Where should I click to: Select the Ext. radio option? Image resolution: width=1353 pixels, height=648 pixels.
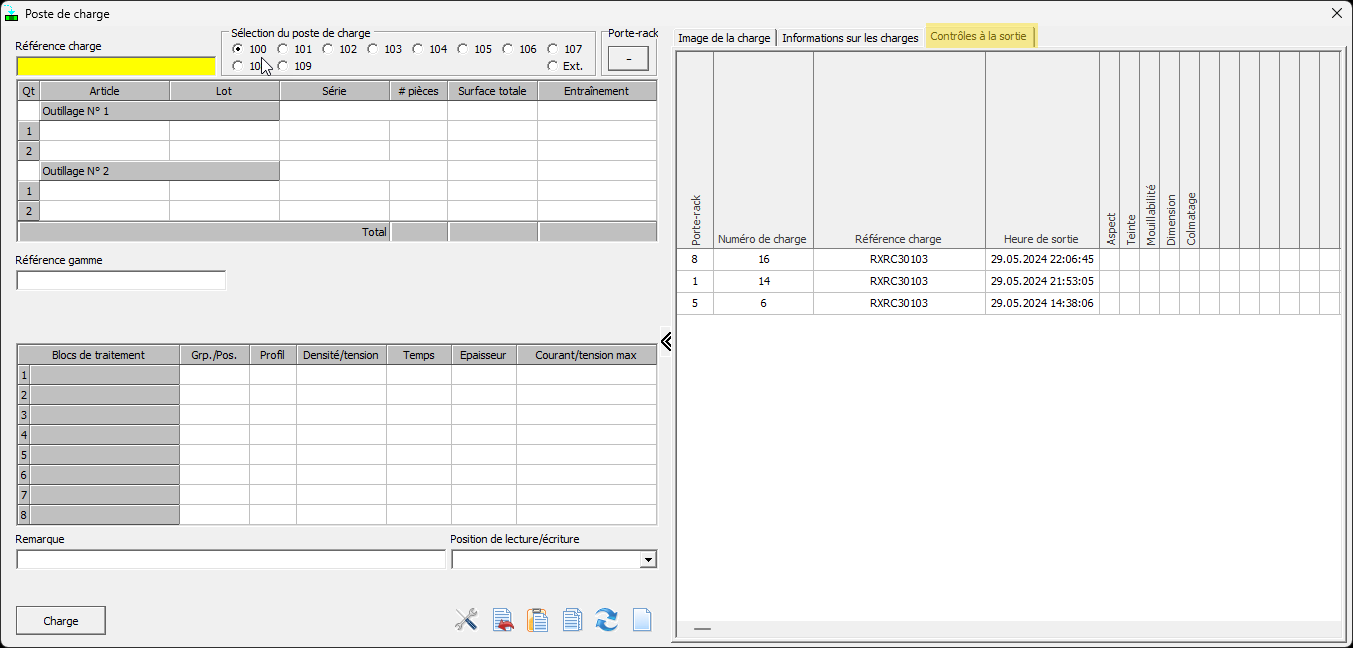[x=553, y=66]
